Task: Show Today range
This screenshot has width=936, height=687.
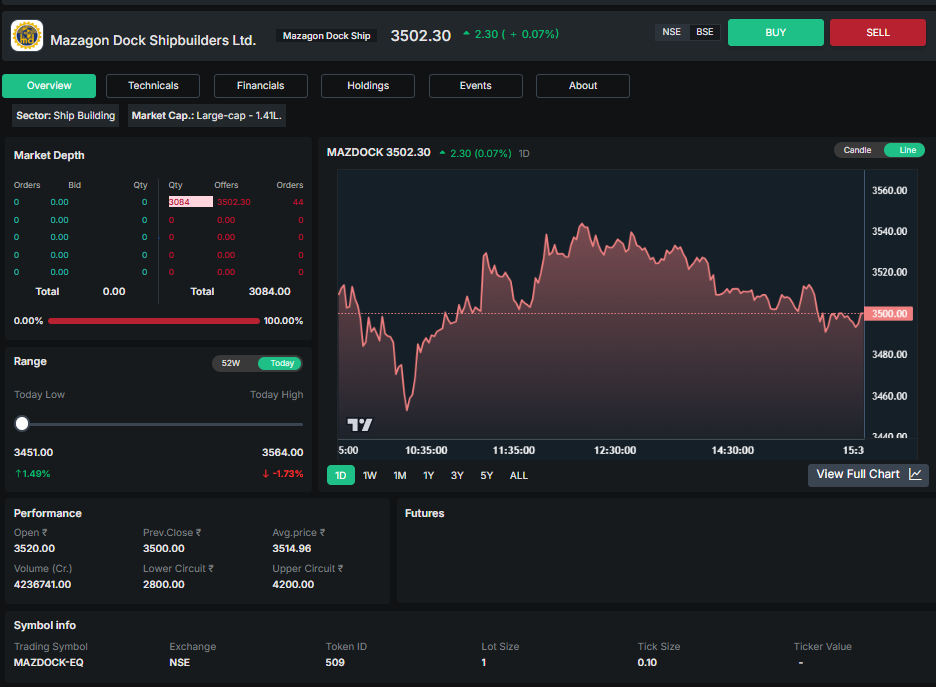Action: coord(281,363)
